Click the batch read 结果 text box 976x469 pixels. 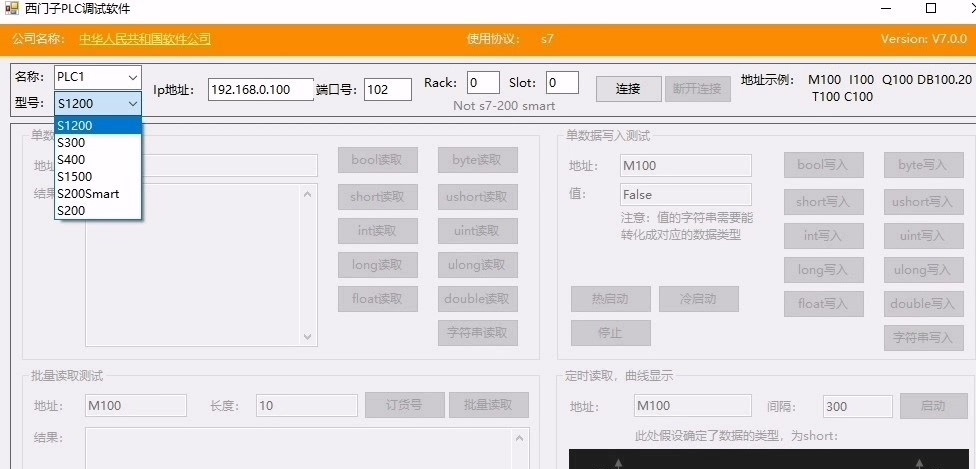pos(307,448)
